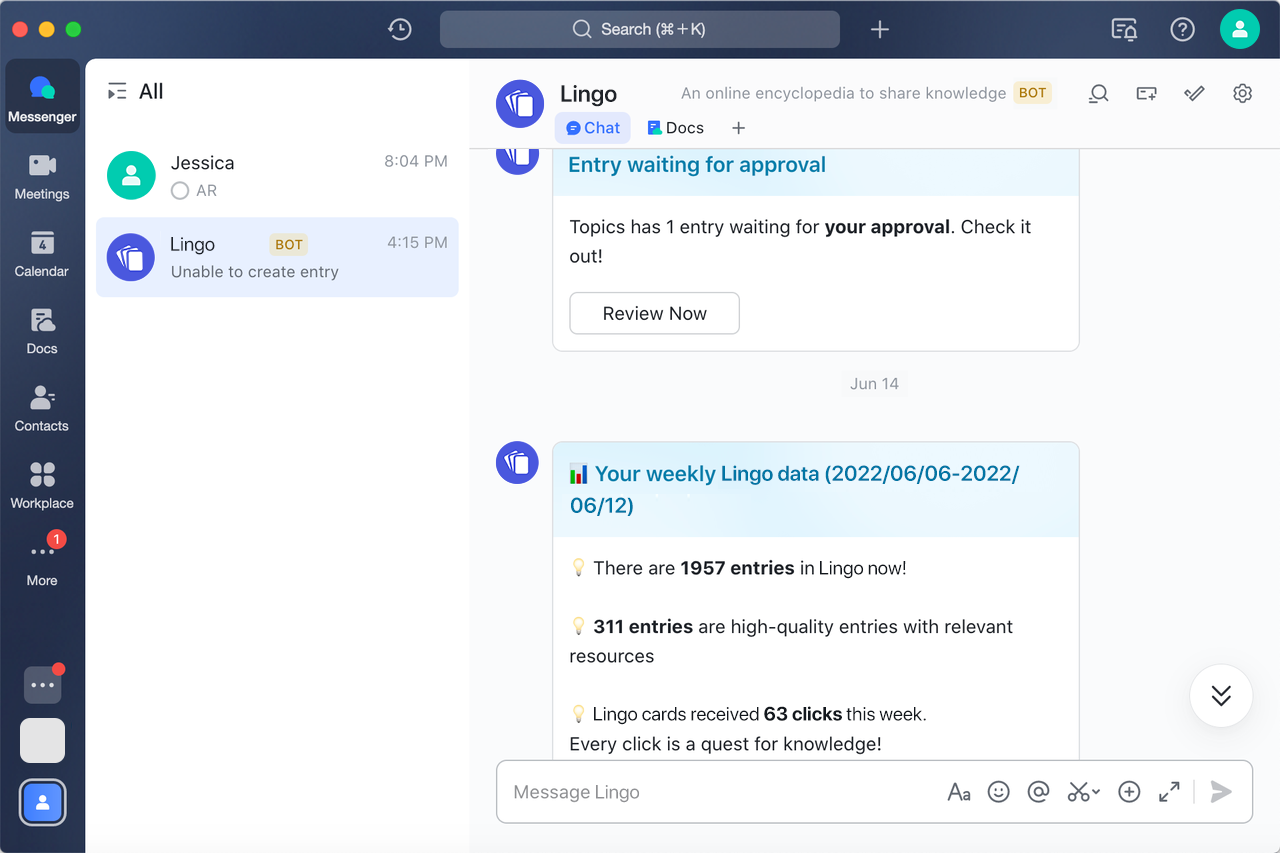The height and width of the screenshot is (853, 1280).
Task: Select the Chat tab
Action: pyautogui.click(x=593, y=128)
